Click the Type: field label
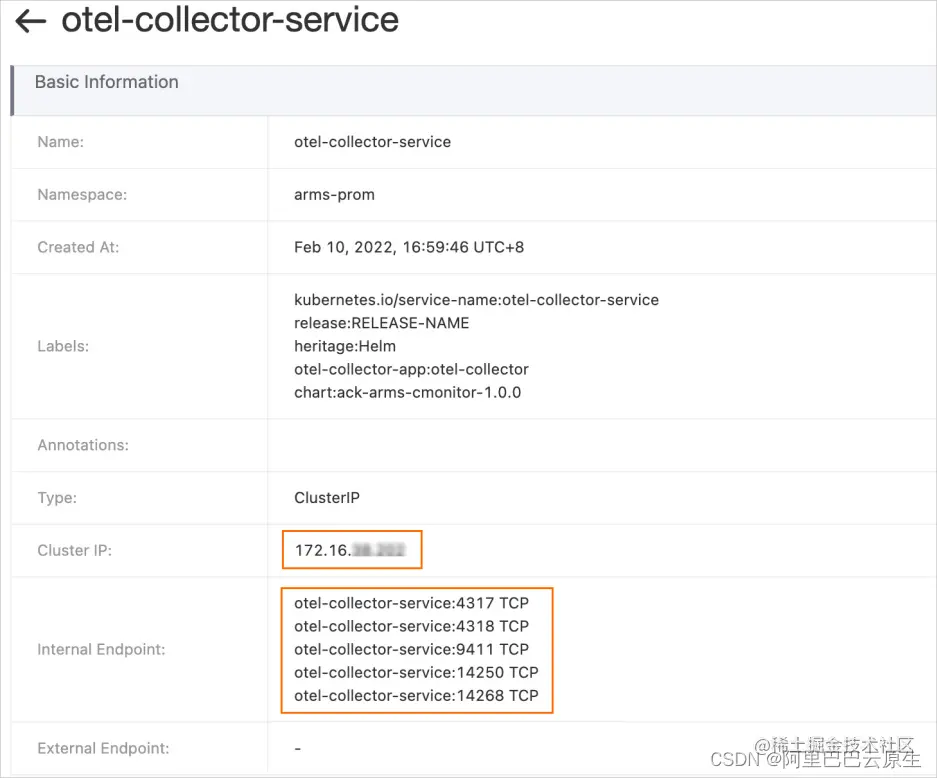The image size is (937, 778). [57, 498]
